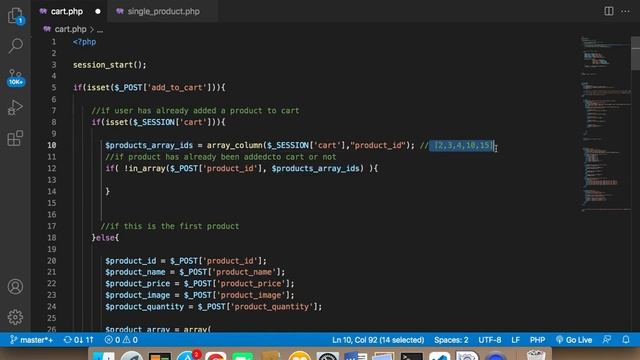Open the Accounts menu icon
640x360 pixels.
pyautogui.click(x=16, y=287)
